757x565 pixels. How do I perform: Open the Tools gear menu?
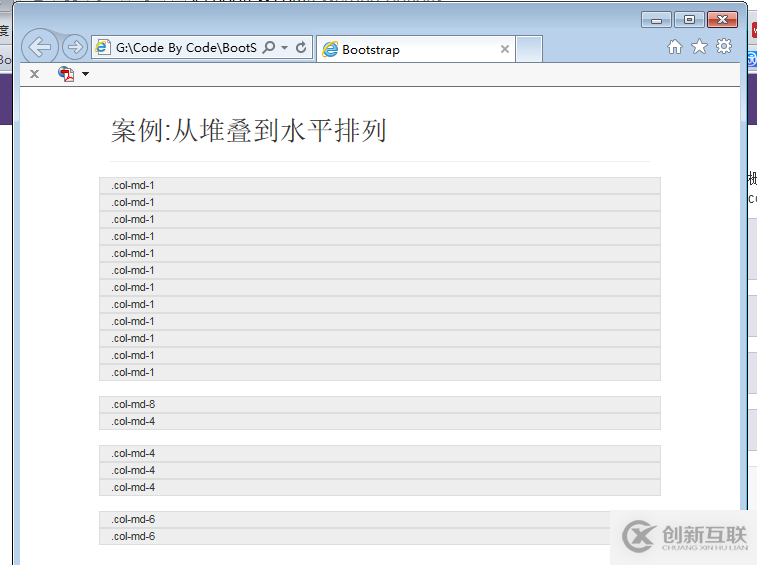[x=724, y=47]
